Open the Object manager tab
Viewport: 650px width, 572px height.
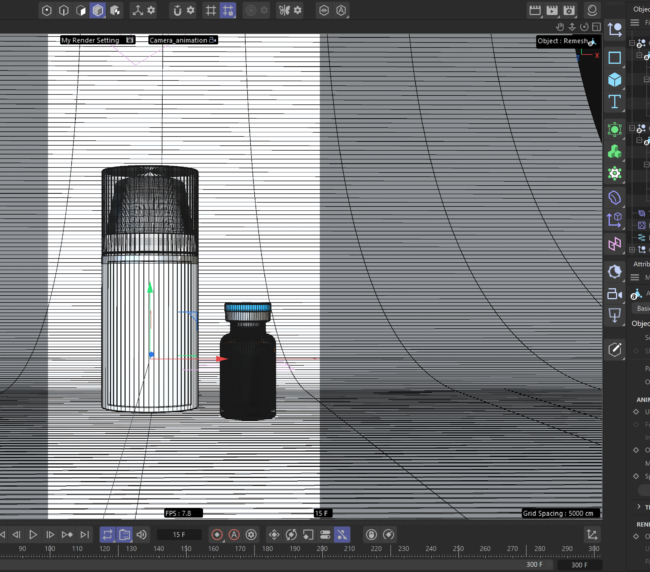pos(641,9)
